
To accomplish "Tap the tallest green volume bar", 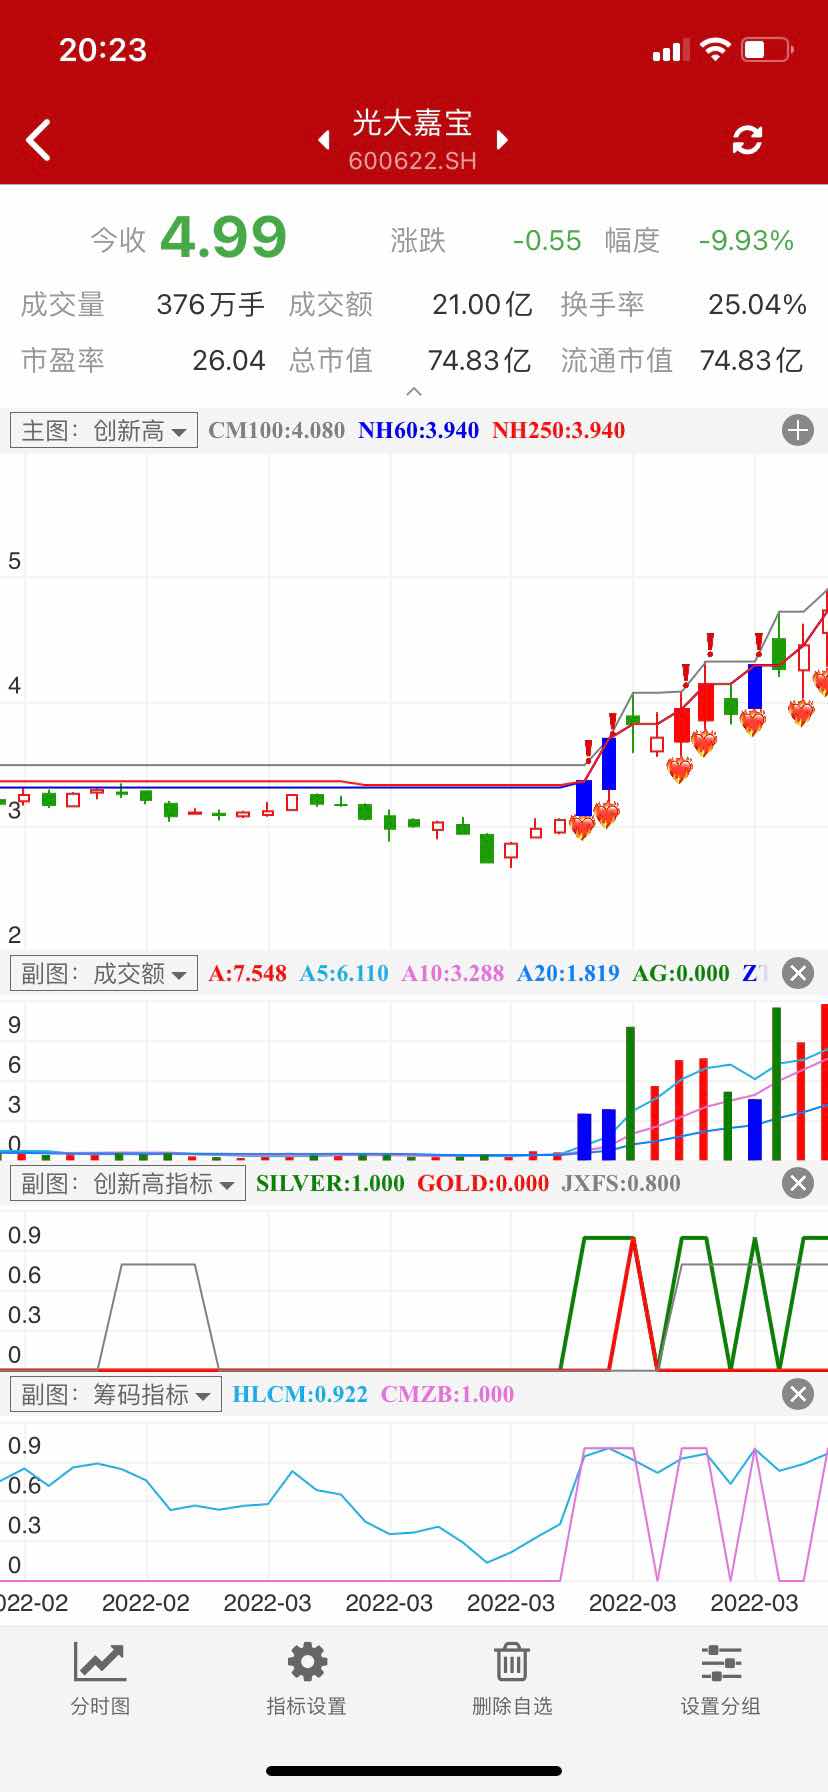I will click(777, 1083).
